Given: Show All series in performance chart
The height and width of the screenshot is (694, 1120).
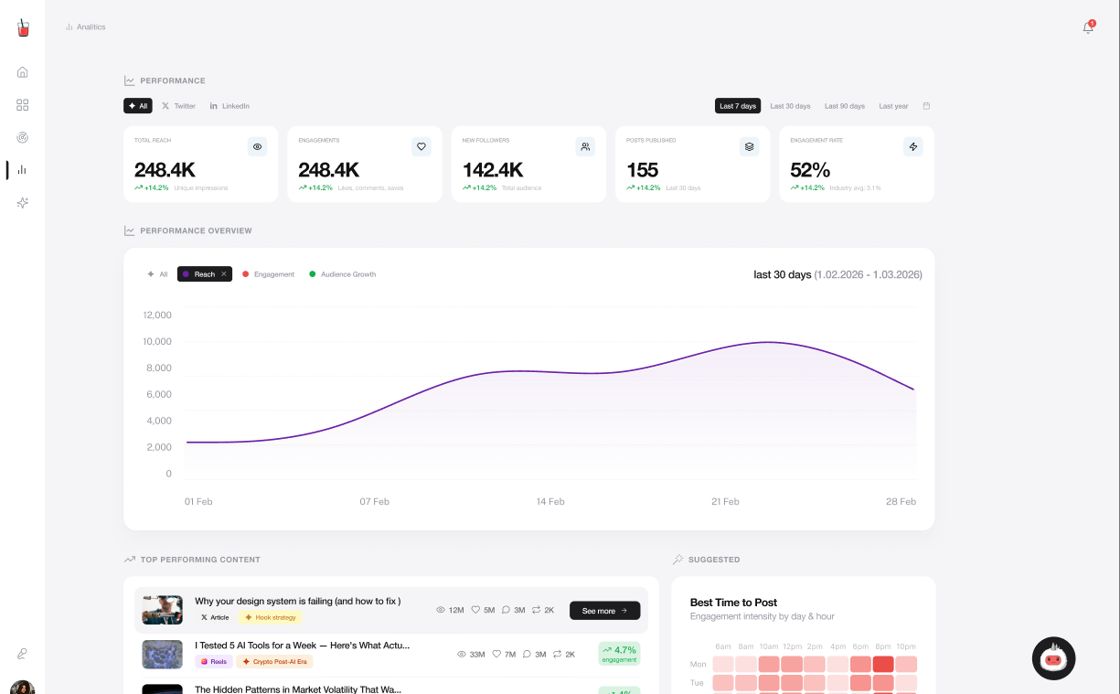Looking at the screenshot, I should pos(157,274).
